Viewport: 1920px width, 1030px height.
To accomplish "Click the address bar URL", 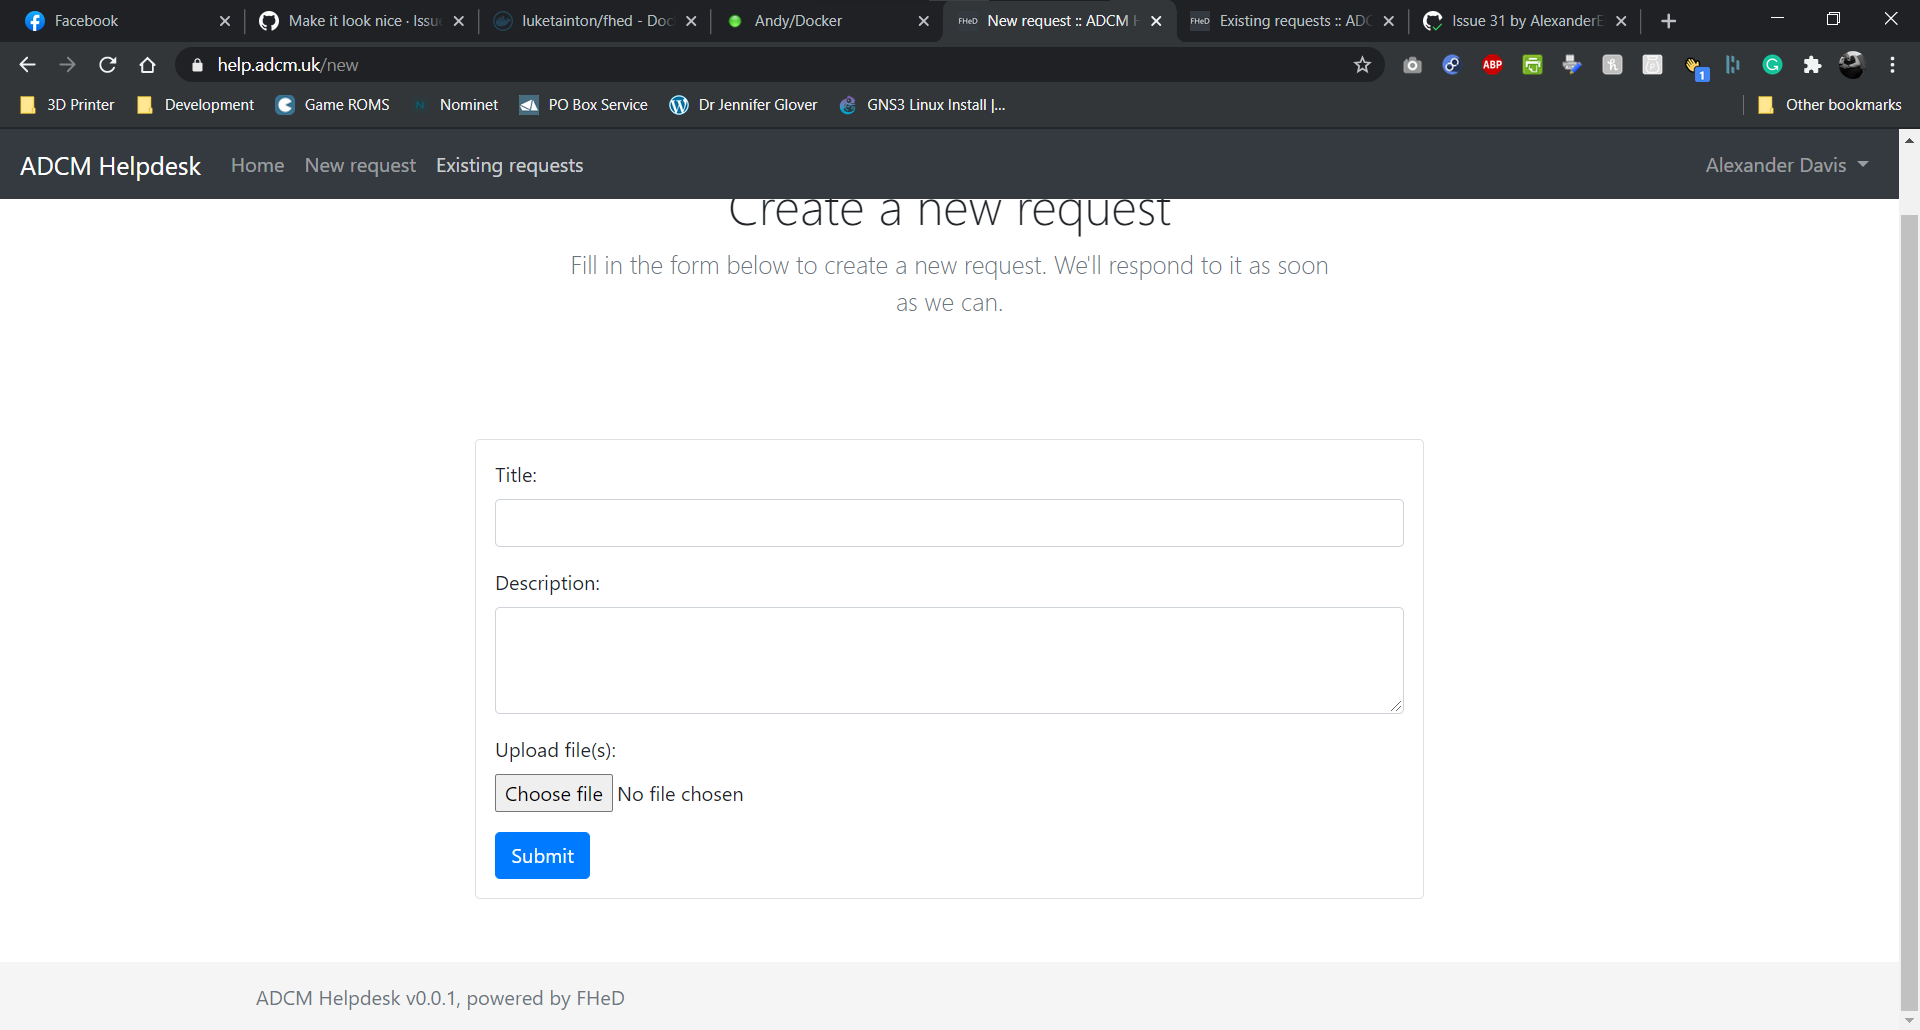I will coord(288,65).
